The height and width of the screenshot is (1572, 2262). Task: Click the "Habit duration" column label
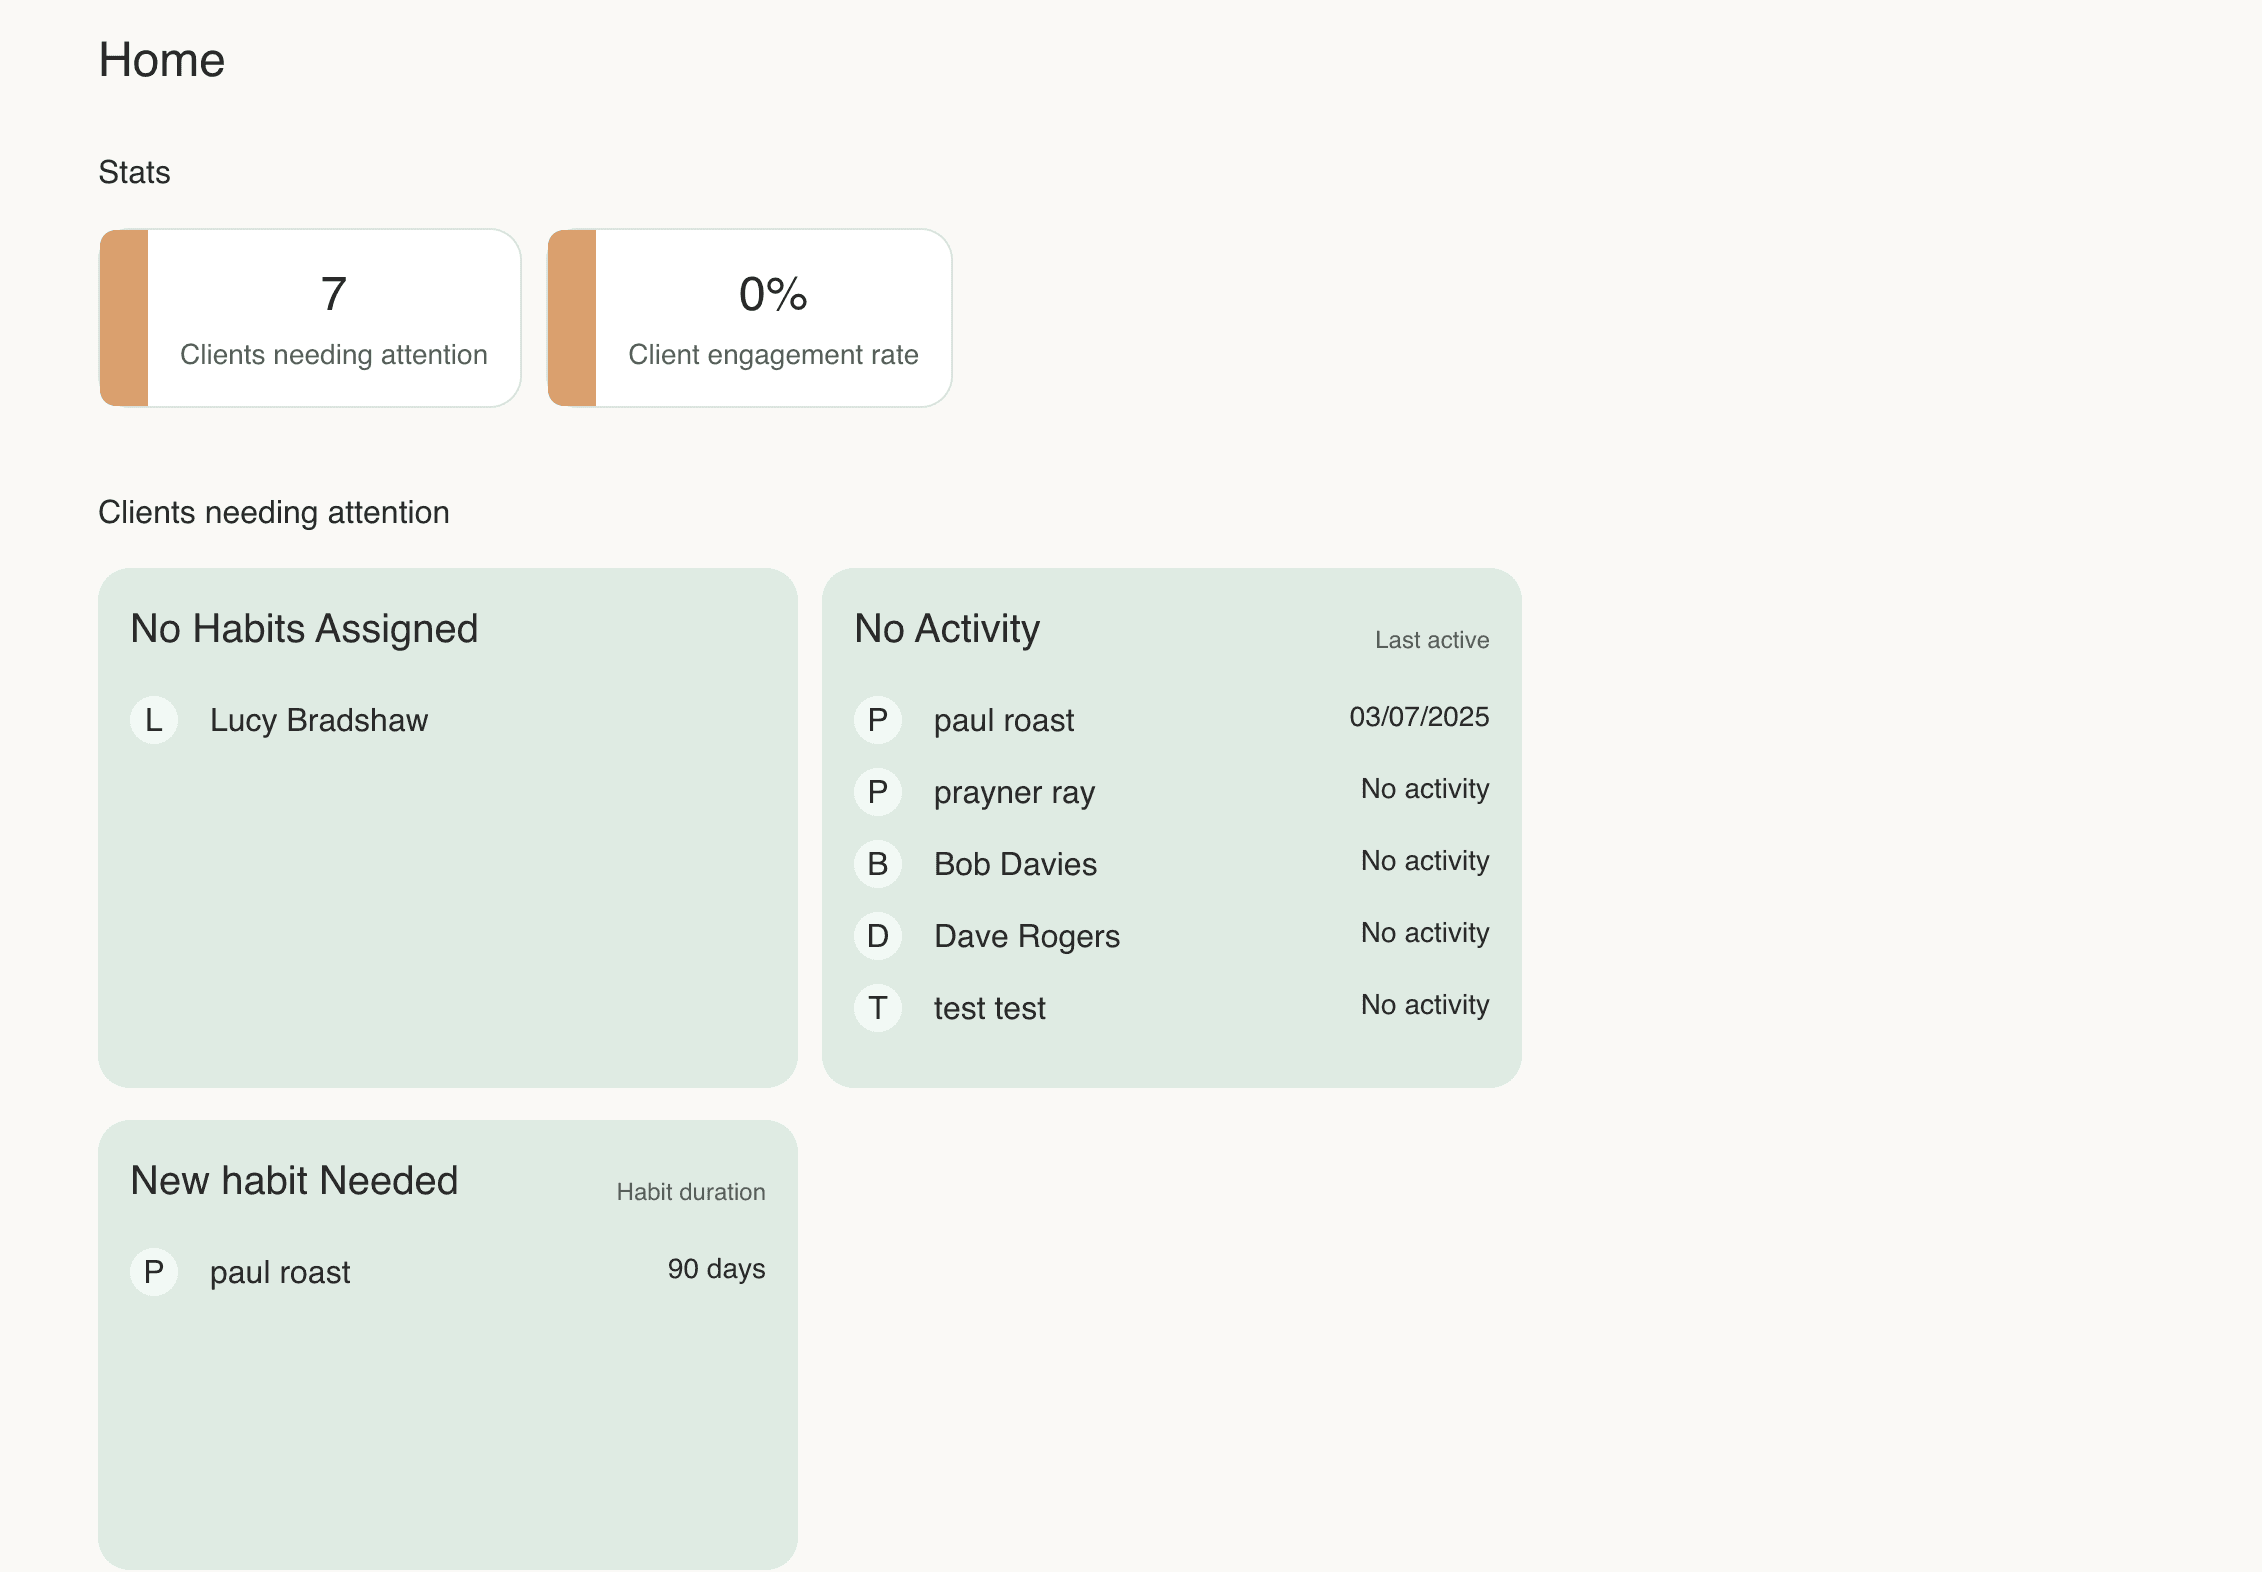point(691,1192)
